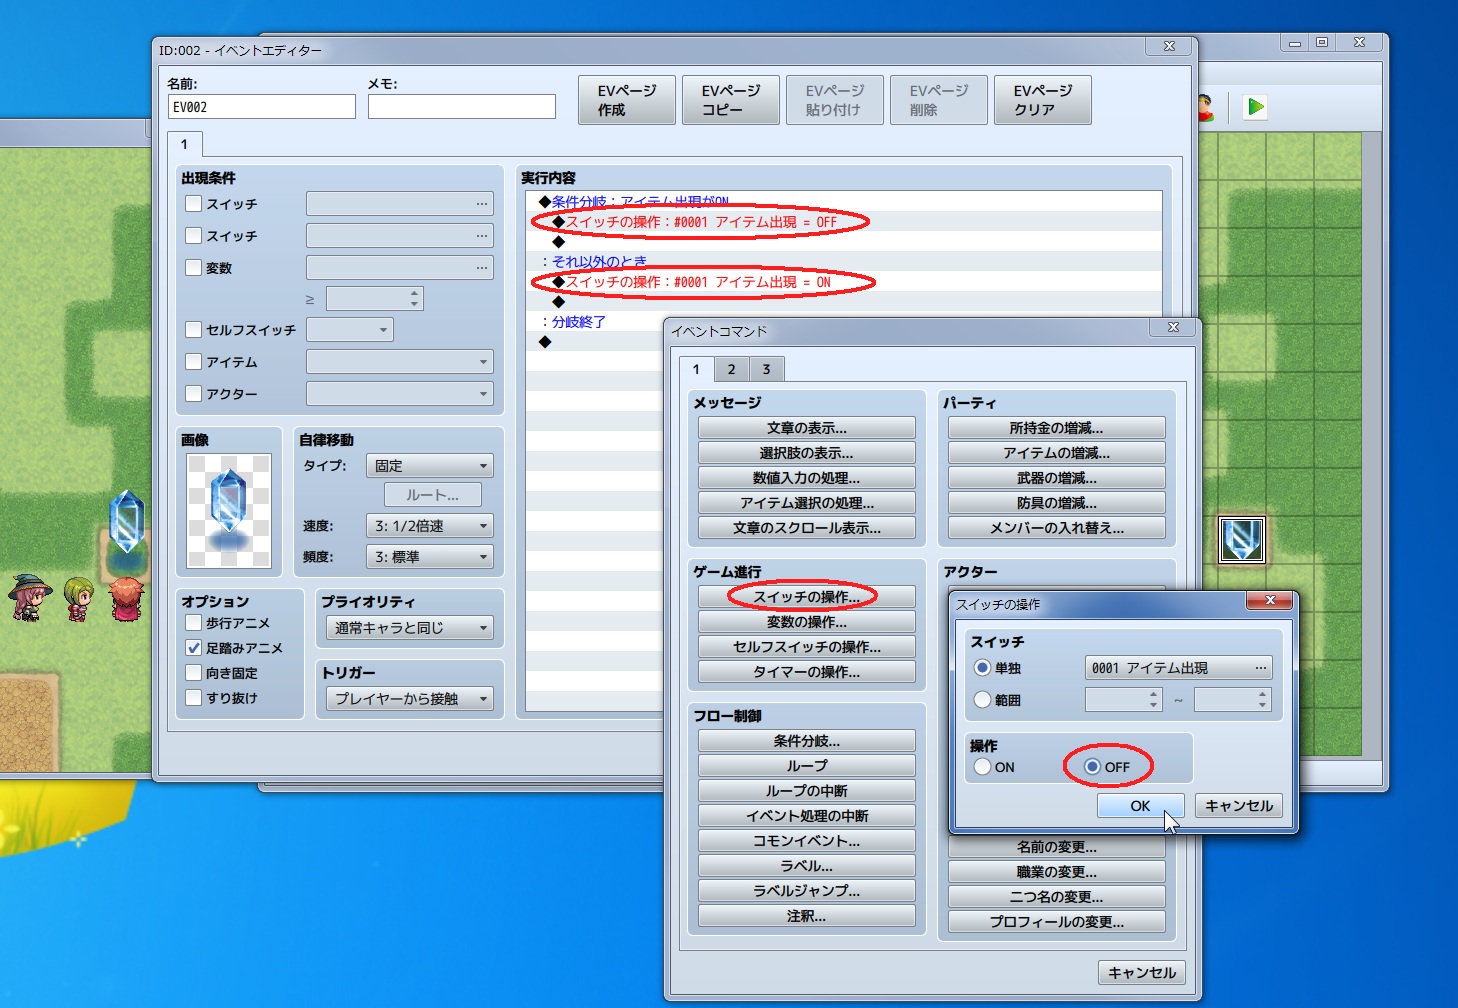Viewport: 1458px width, 1008px height.
Task: Click the EVページコピー button
Action: (x=731, y=100)
